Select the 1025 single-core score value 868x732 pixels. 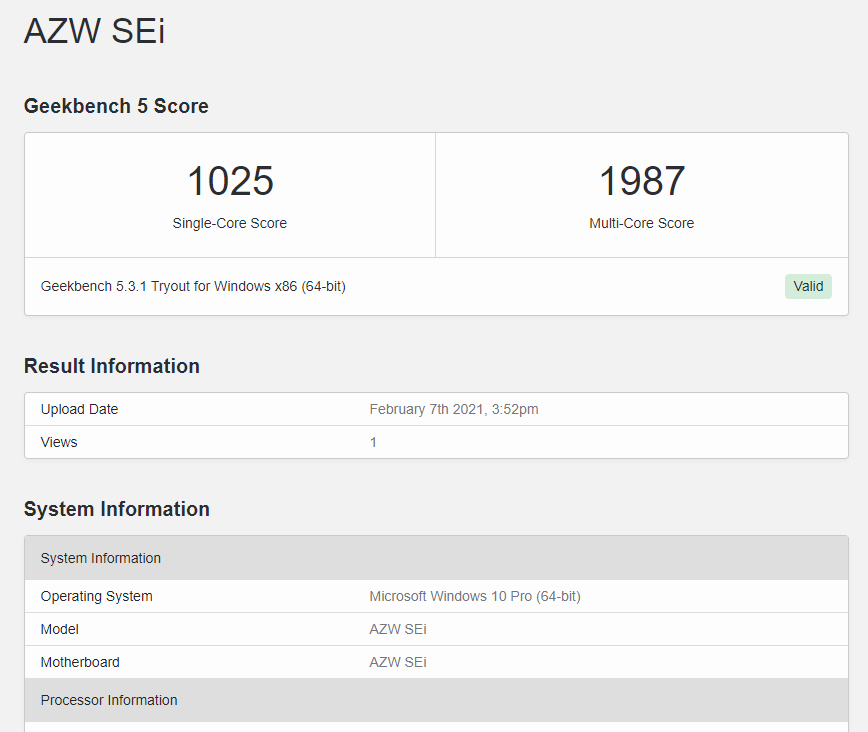[230, 181]
